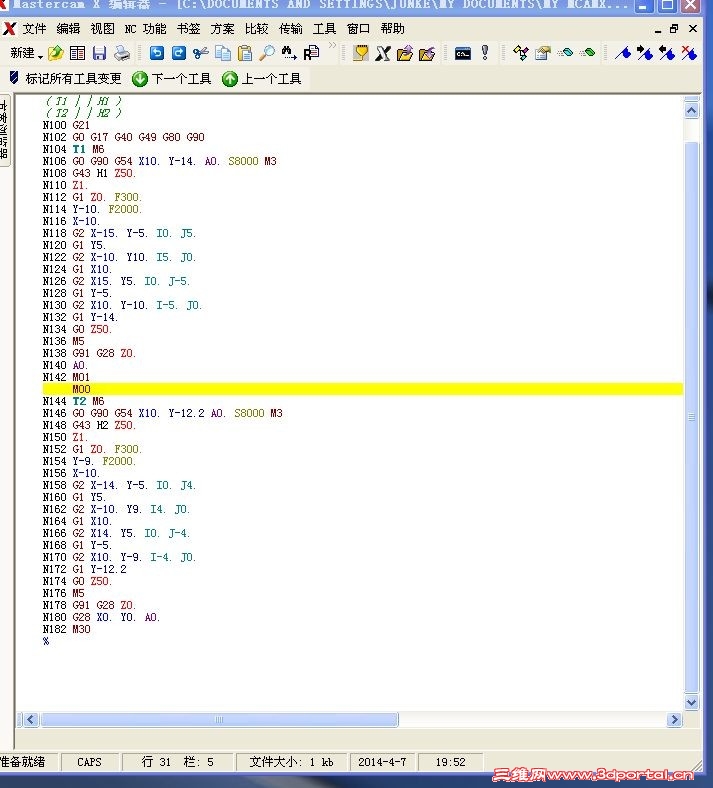This screenshot has height=788, width=713.
Task: Go to previous bookmark flag icon
Action: click(667, 53)
